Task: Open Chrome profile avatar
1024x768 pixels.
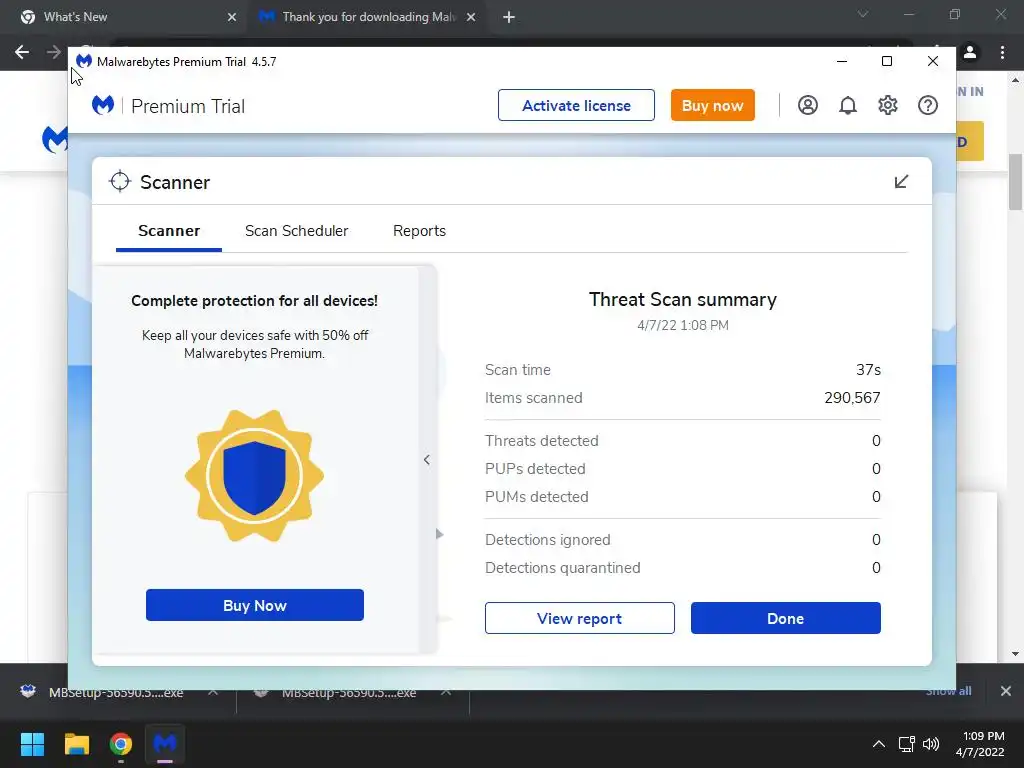Action: (970, 52)
